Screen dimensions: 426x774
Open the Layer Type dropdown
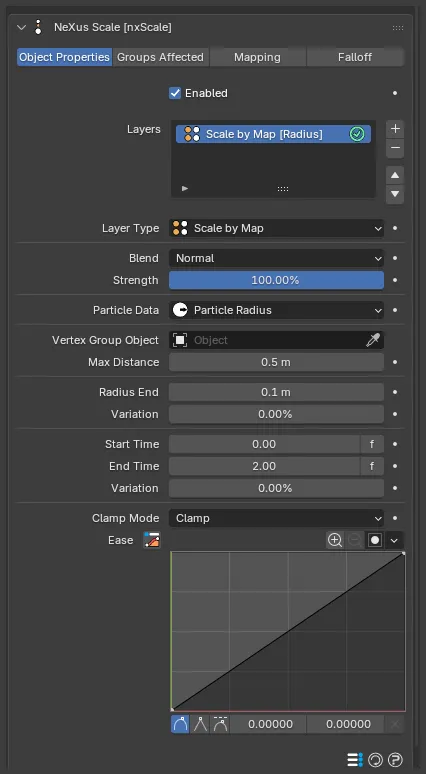tap(276, 229)
